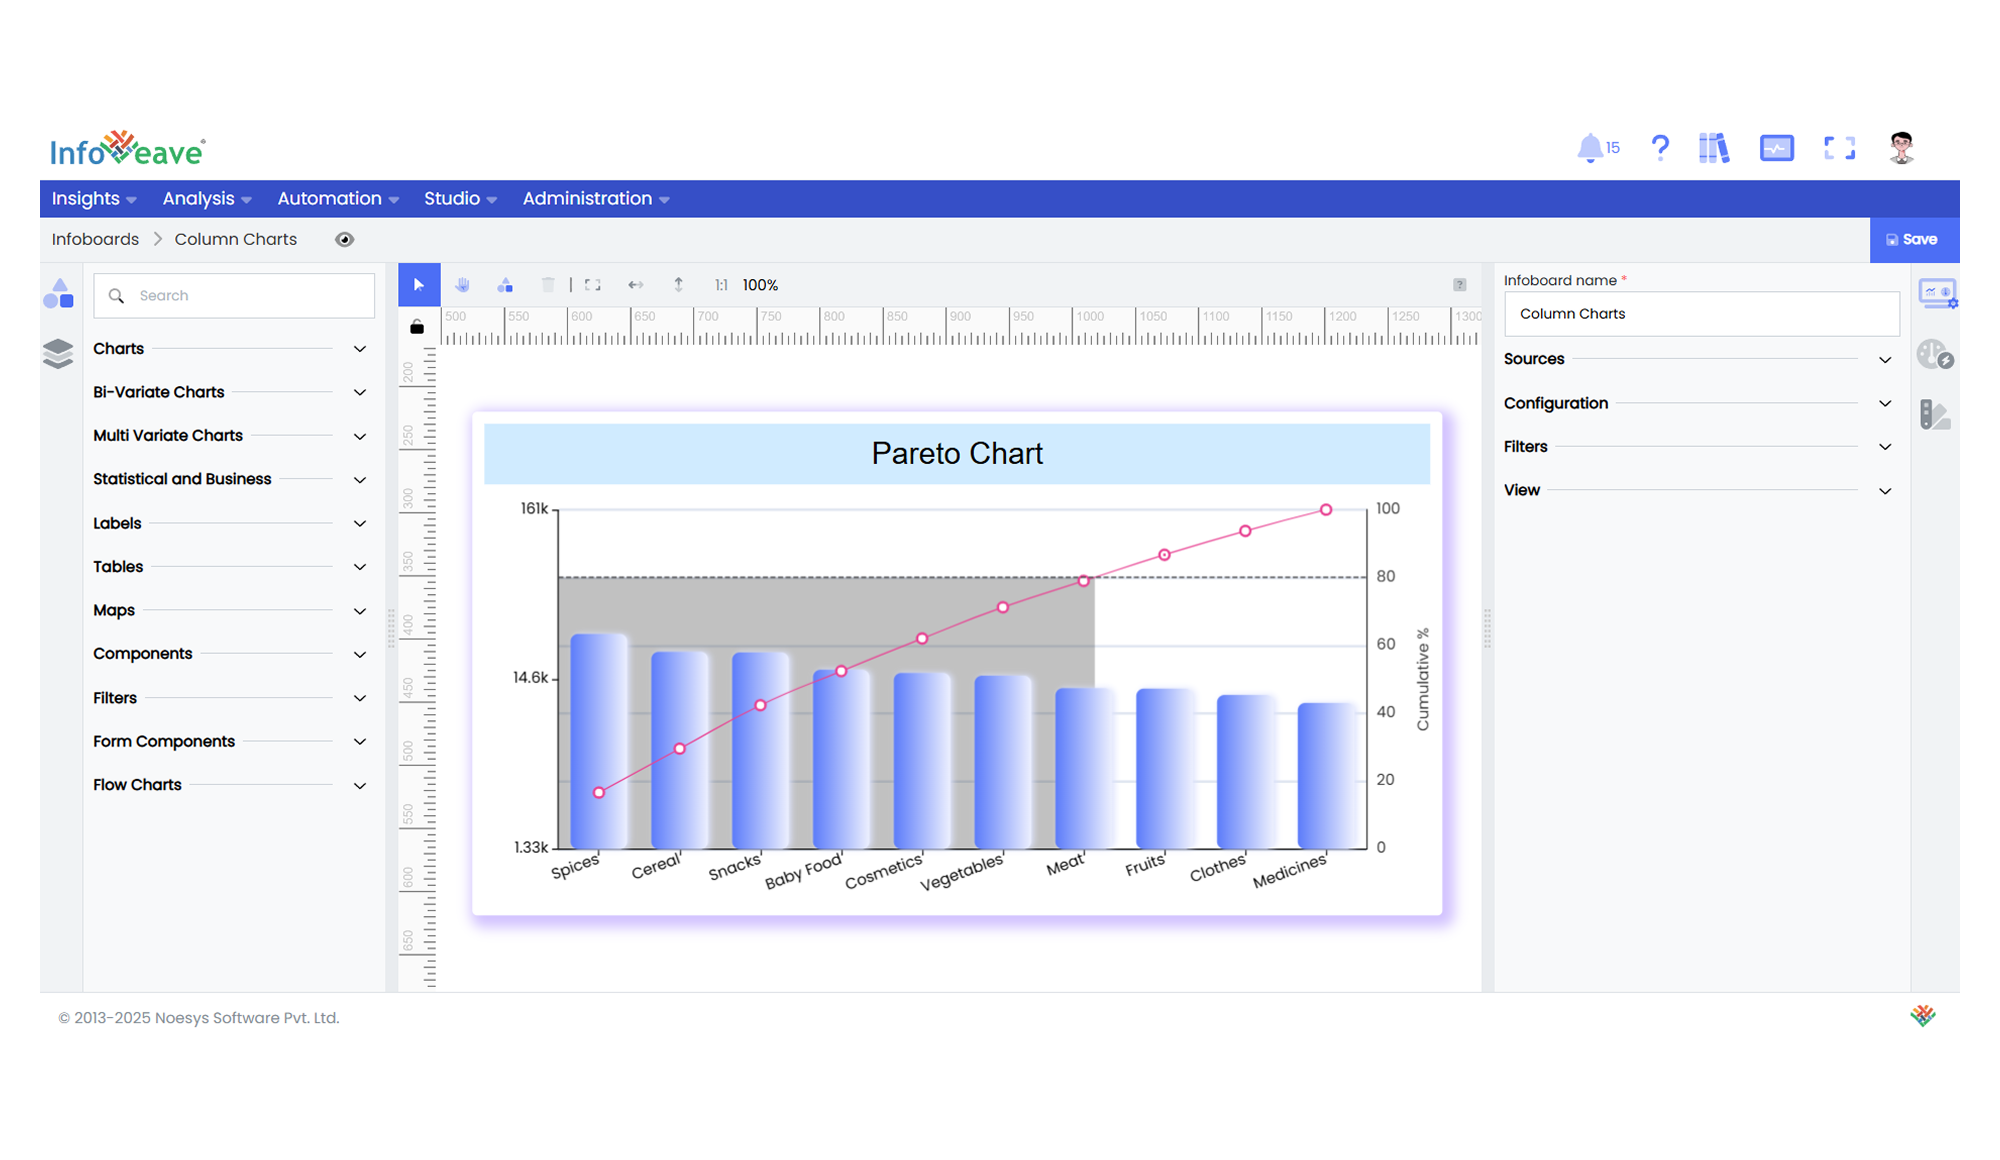This screenshot has height=1160, width=2000.
Task: Open the Studio menu
Action: click(460, 199)
